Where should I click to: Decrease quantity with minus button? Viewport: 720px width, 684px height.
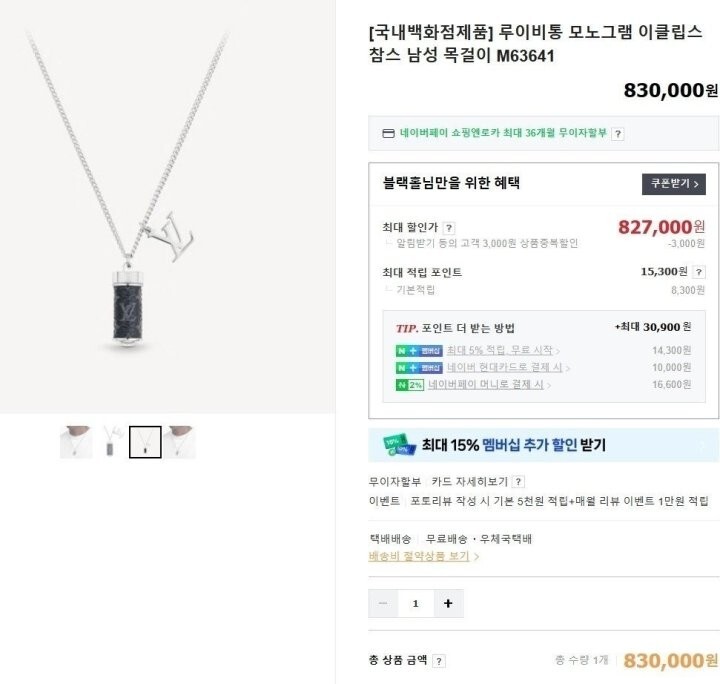coord(383,604)
